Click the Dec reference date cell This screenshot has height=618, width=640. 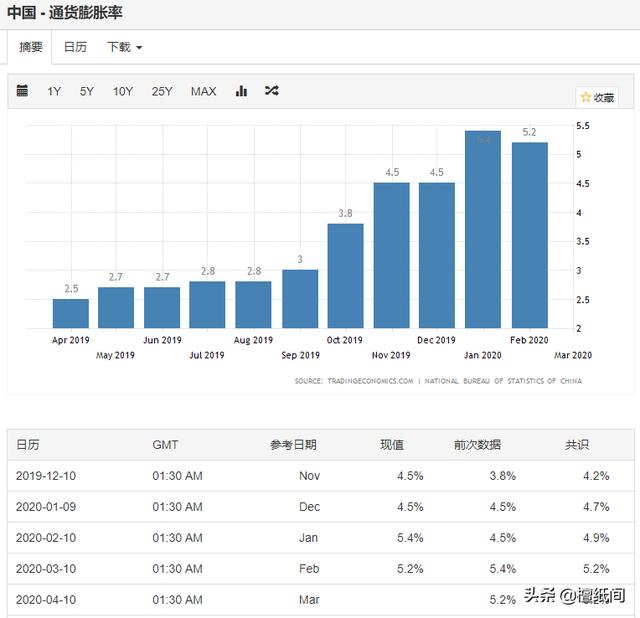tap(309, 507)
